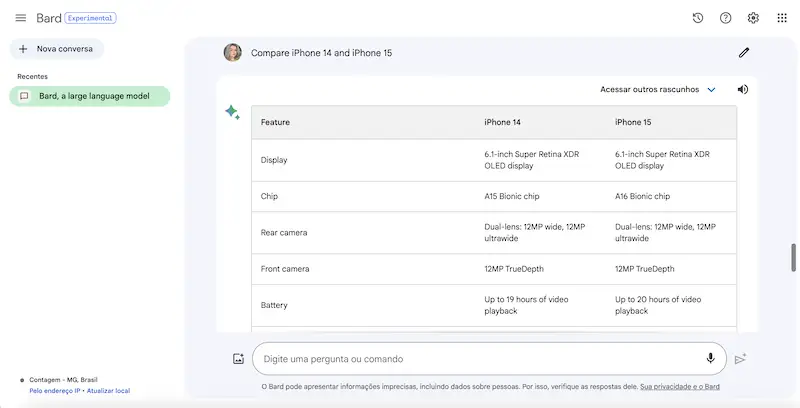Click the Recentes section label

[x=33, y=76]
